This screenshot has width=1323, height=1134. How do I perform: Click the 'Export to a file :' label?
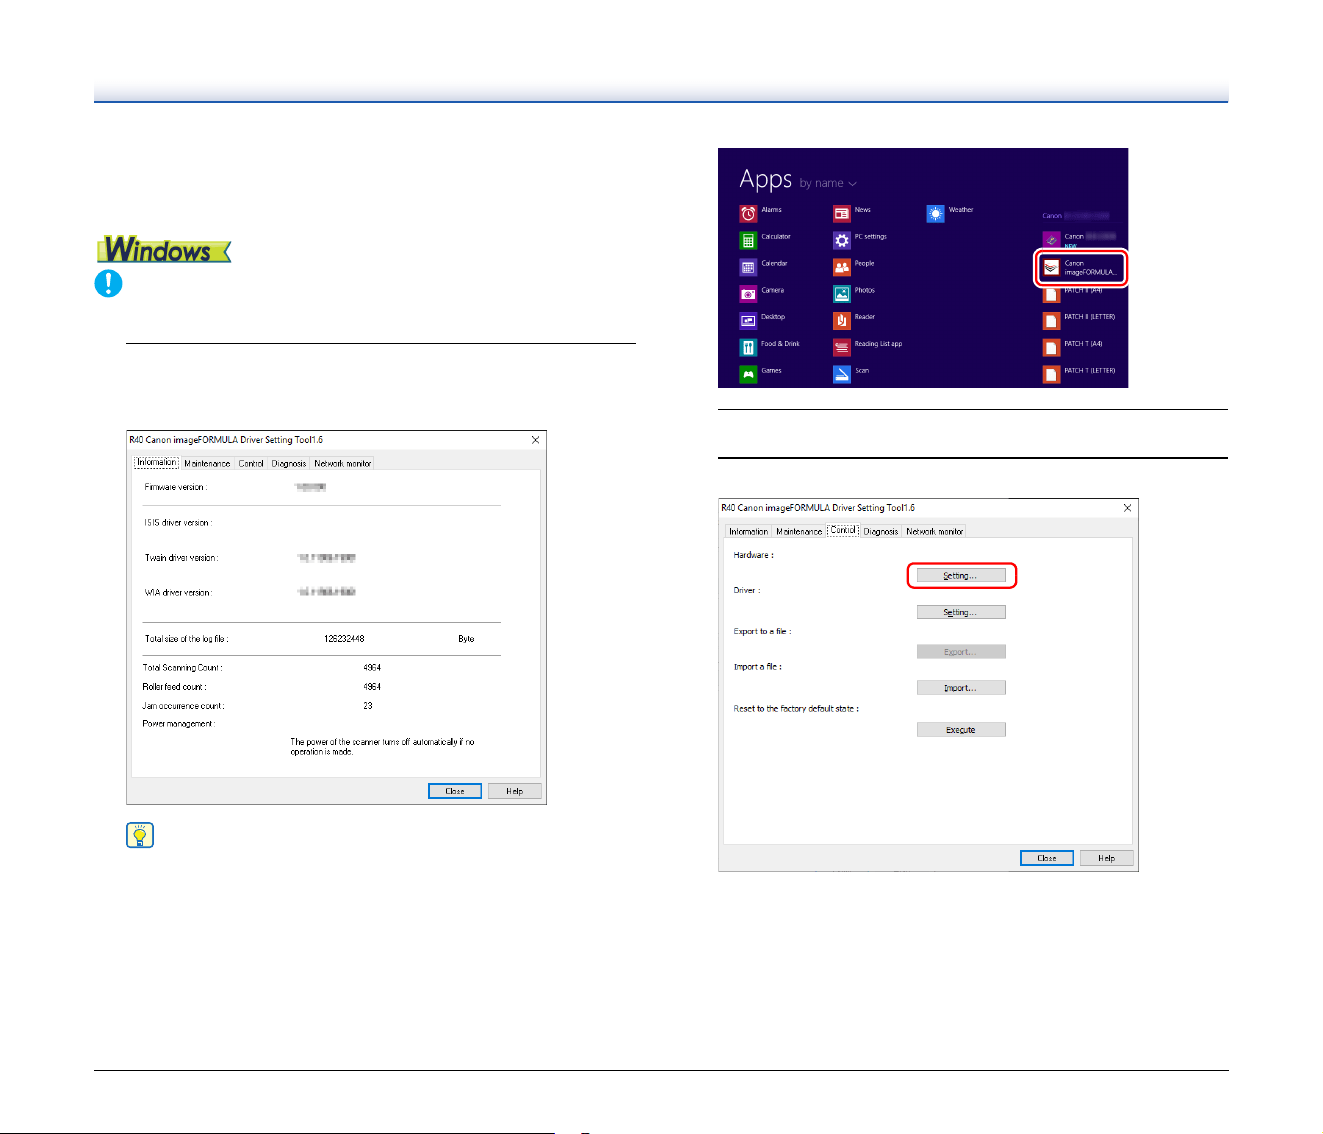762,632
